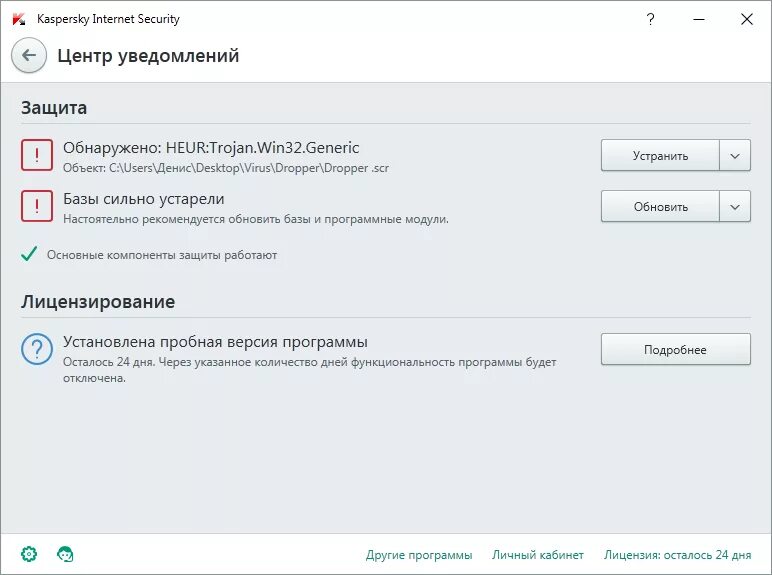Open help with the question mark icon
This screenshot has height=575, width=772.
point(650,19)
